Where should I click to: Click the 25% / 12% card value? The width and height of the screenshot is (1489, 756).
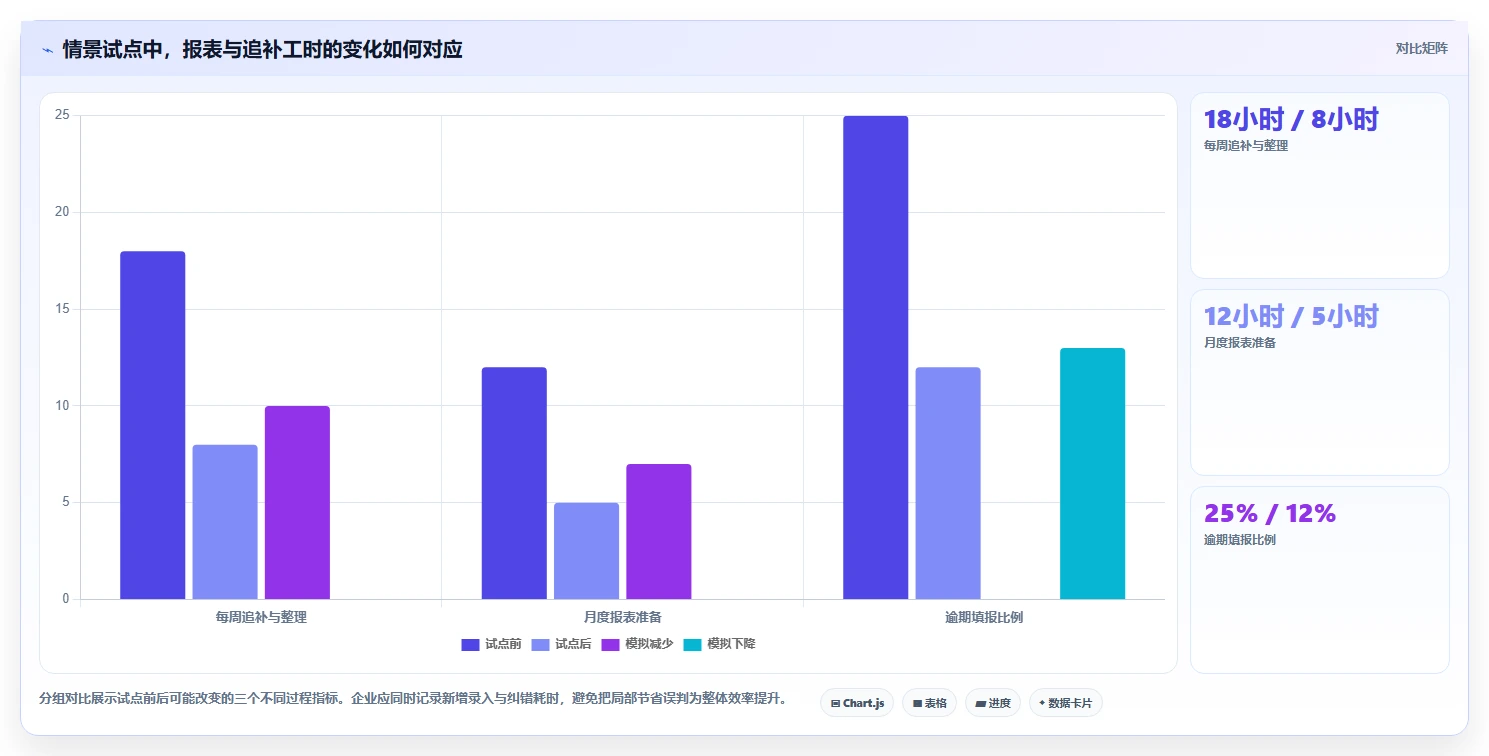pyautogui.click(x=1270, y=514)
